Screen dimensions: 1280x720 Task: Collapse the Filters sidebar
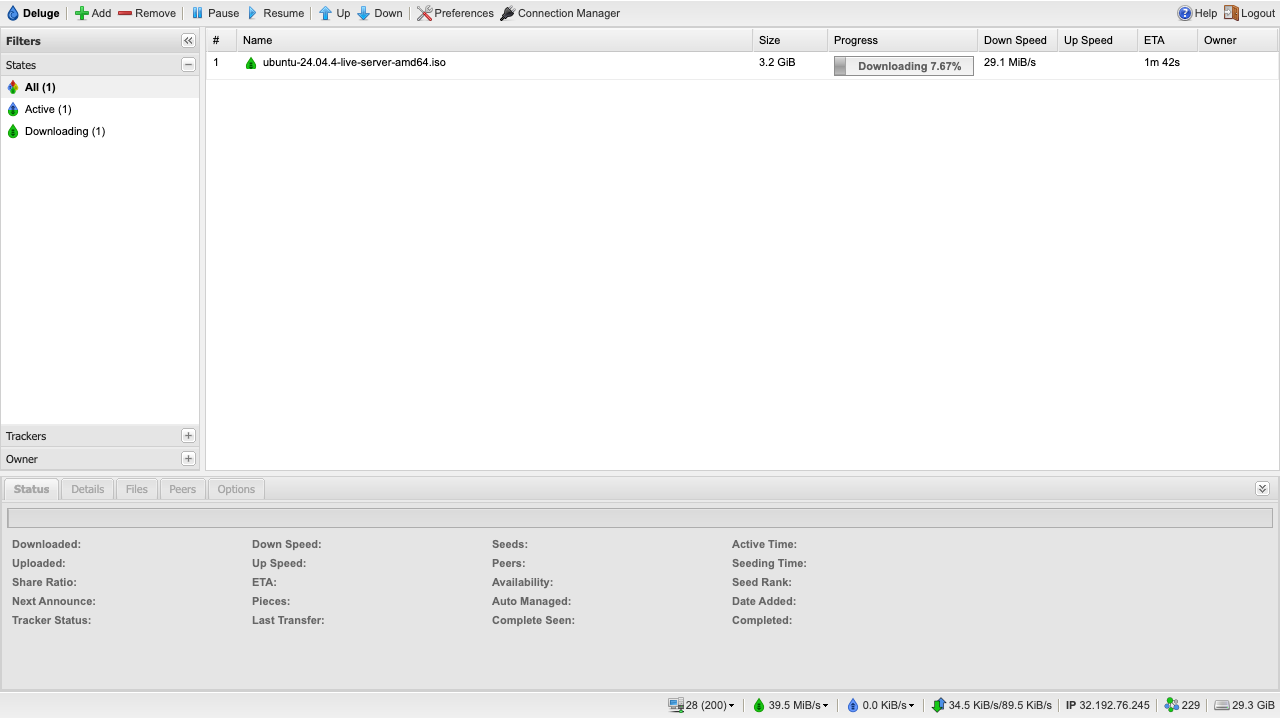point(188,41)
